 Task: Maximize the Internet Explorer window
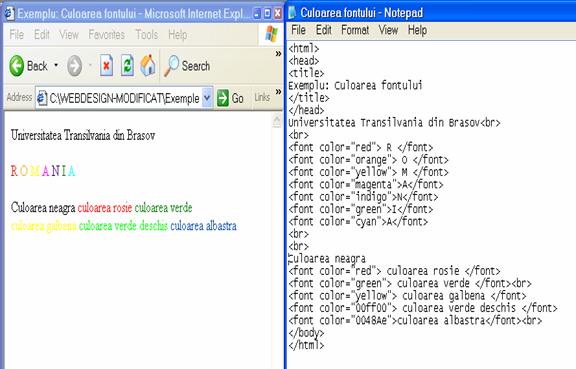(267, 14)
